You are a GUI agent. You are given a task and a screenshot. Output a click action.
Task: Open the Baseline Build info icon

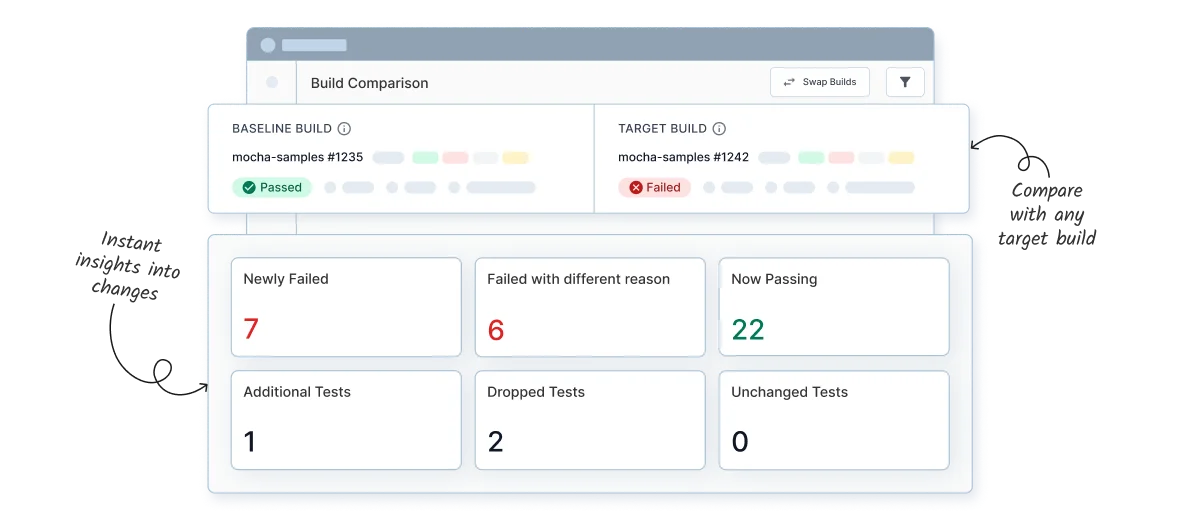344,129
